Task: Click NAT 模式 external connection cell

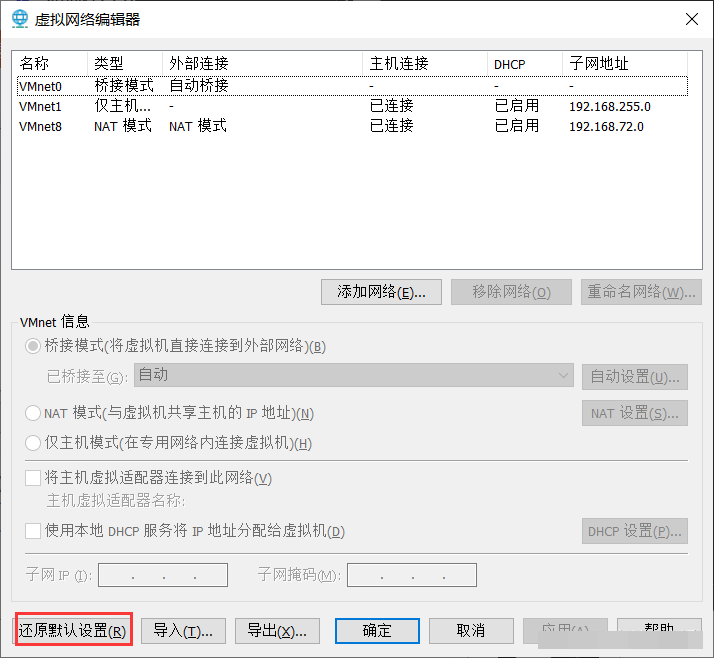Action: click(x=198, y=126)
